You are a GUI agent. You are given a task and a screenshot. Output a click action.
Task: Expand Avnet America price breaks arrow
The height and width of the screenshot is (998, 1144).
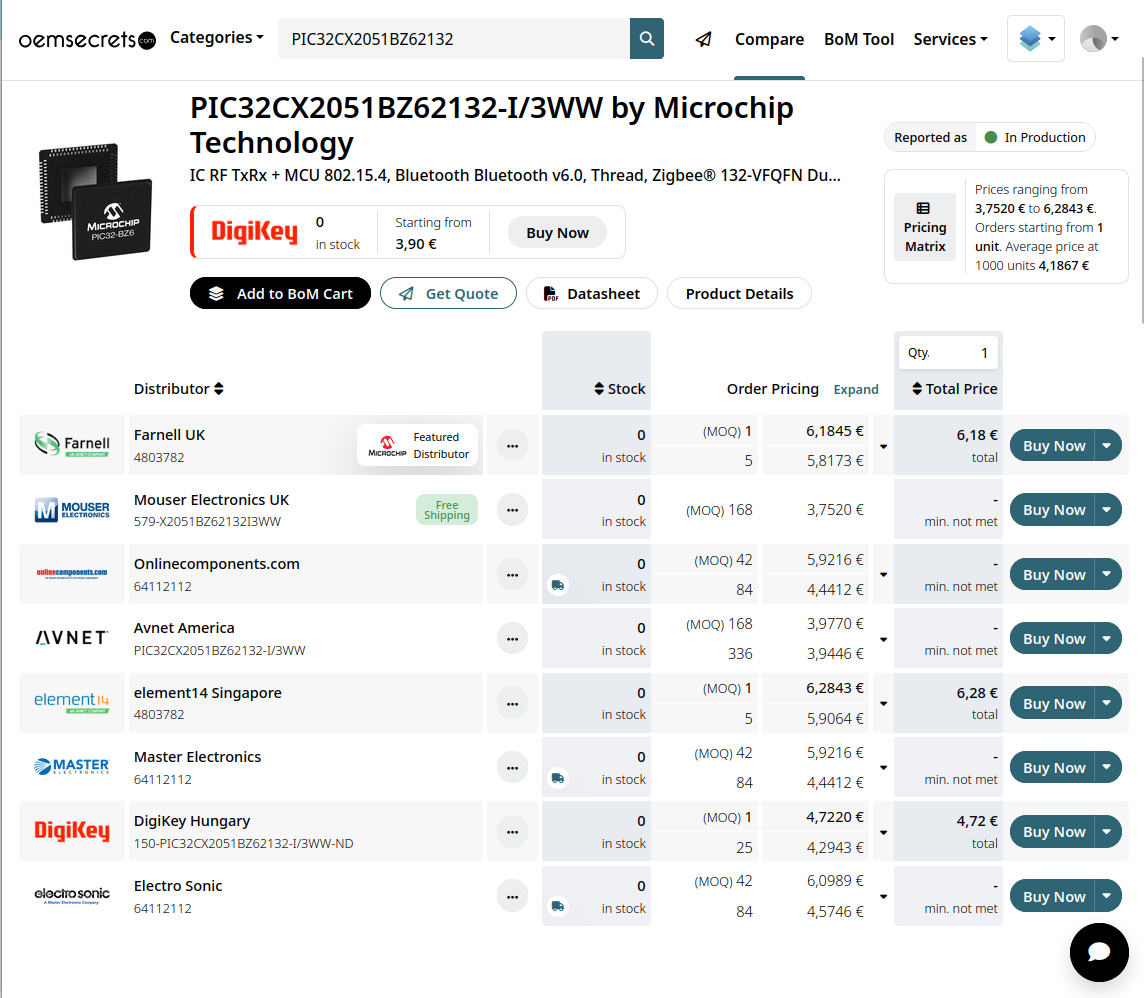point(883,640)
